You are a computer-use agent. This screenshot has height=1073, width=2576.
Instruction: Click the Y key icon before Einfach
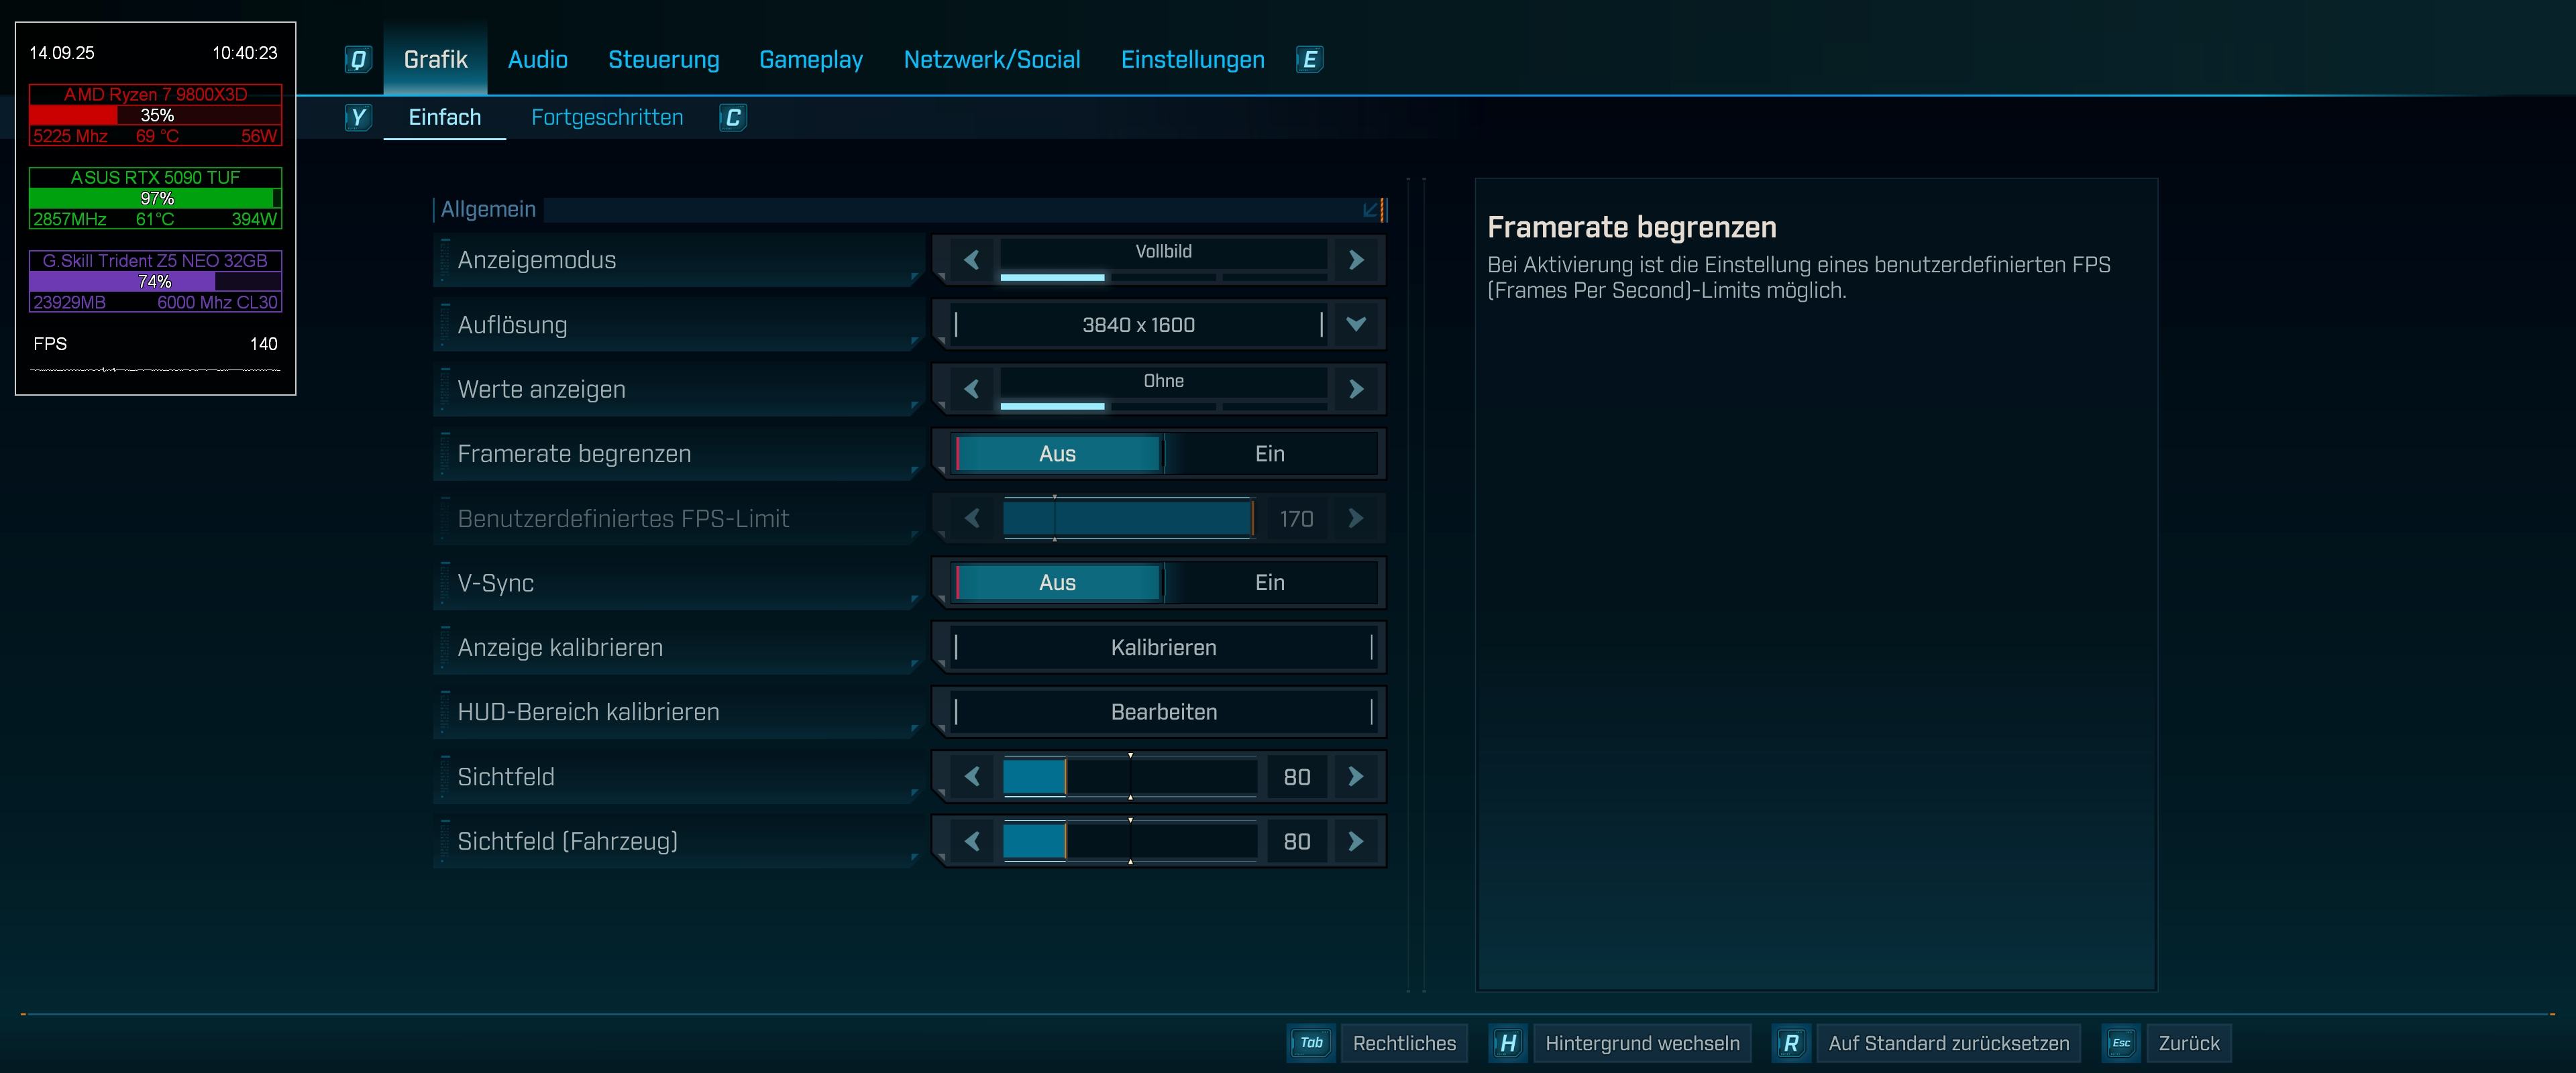pyautogui.click(x=358, y=118)
